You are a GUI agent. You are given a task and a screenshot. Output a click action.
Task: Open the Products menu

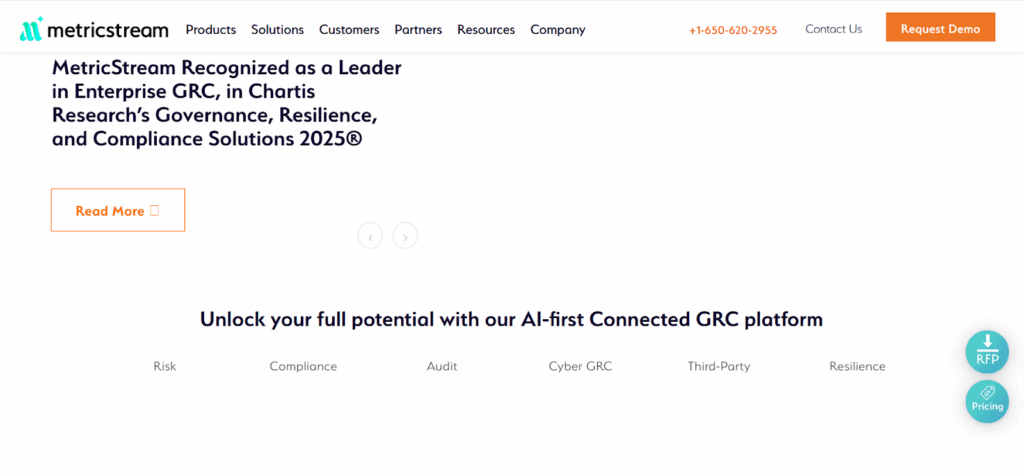(x=211, y=30)
